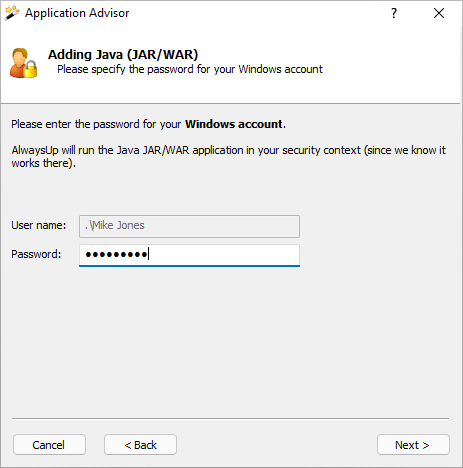463x468 pixels.
Task: Click the user with padlock icon
Action: point(23,63)
